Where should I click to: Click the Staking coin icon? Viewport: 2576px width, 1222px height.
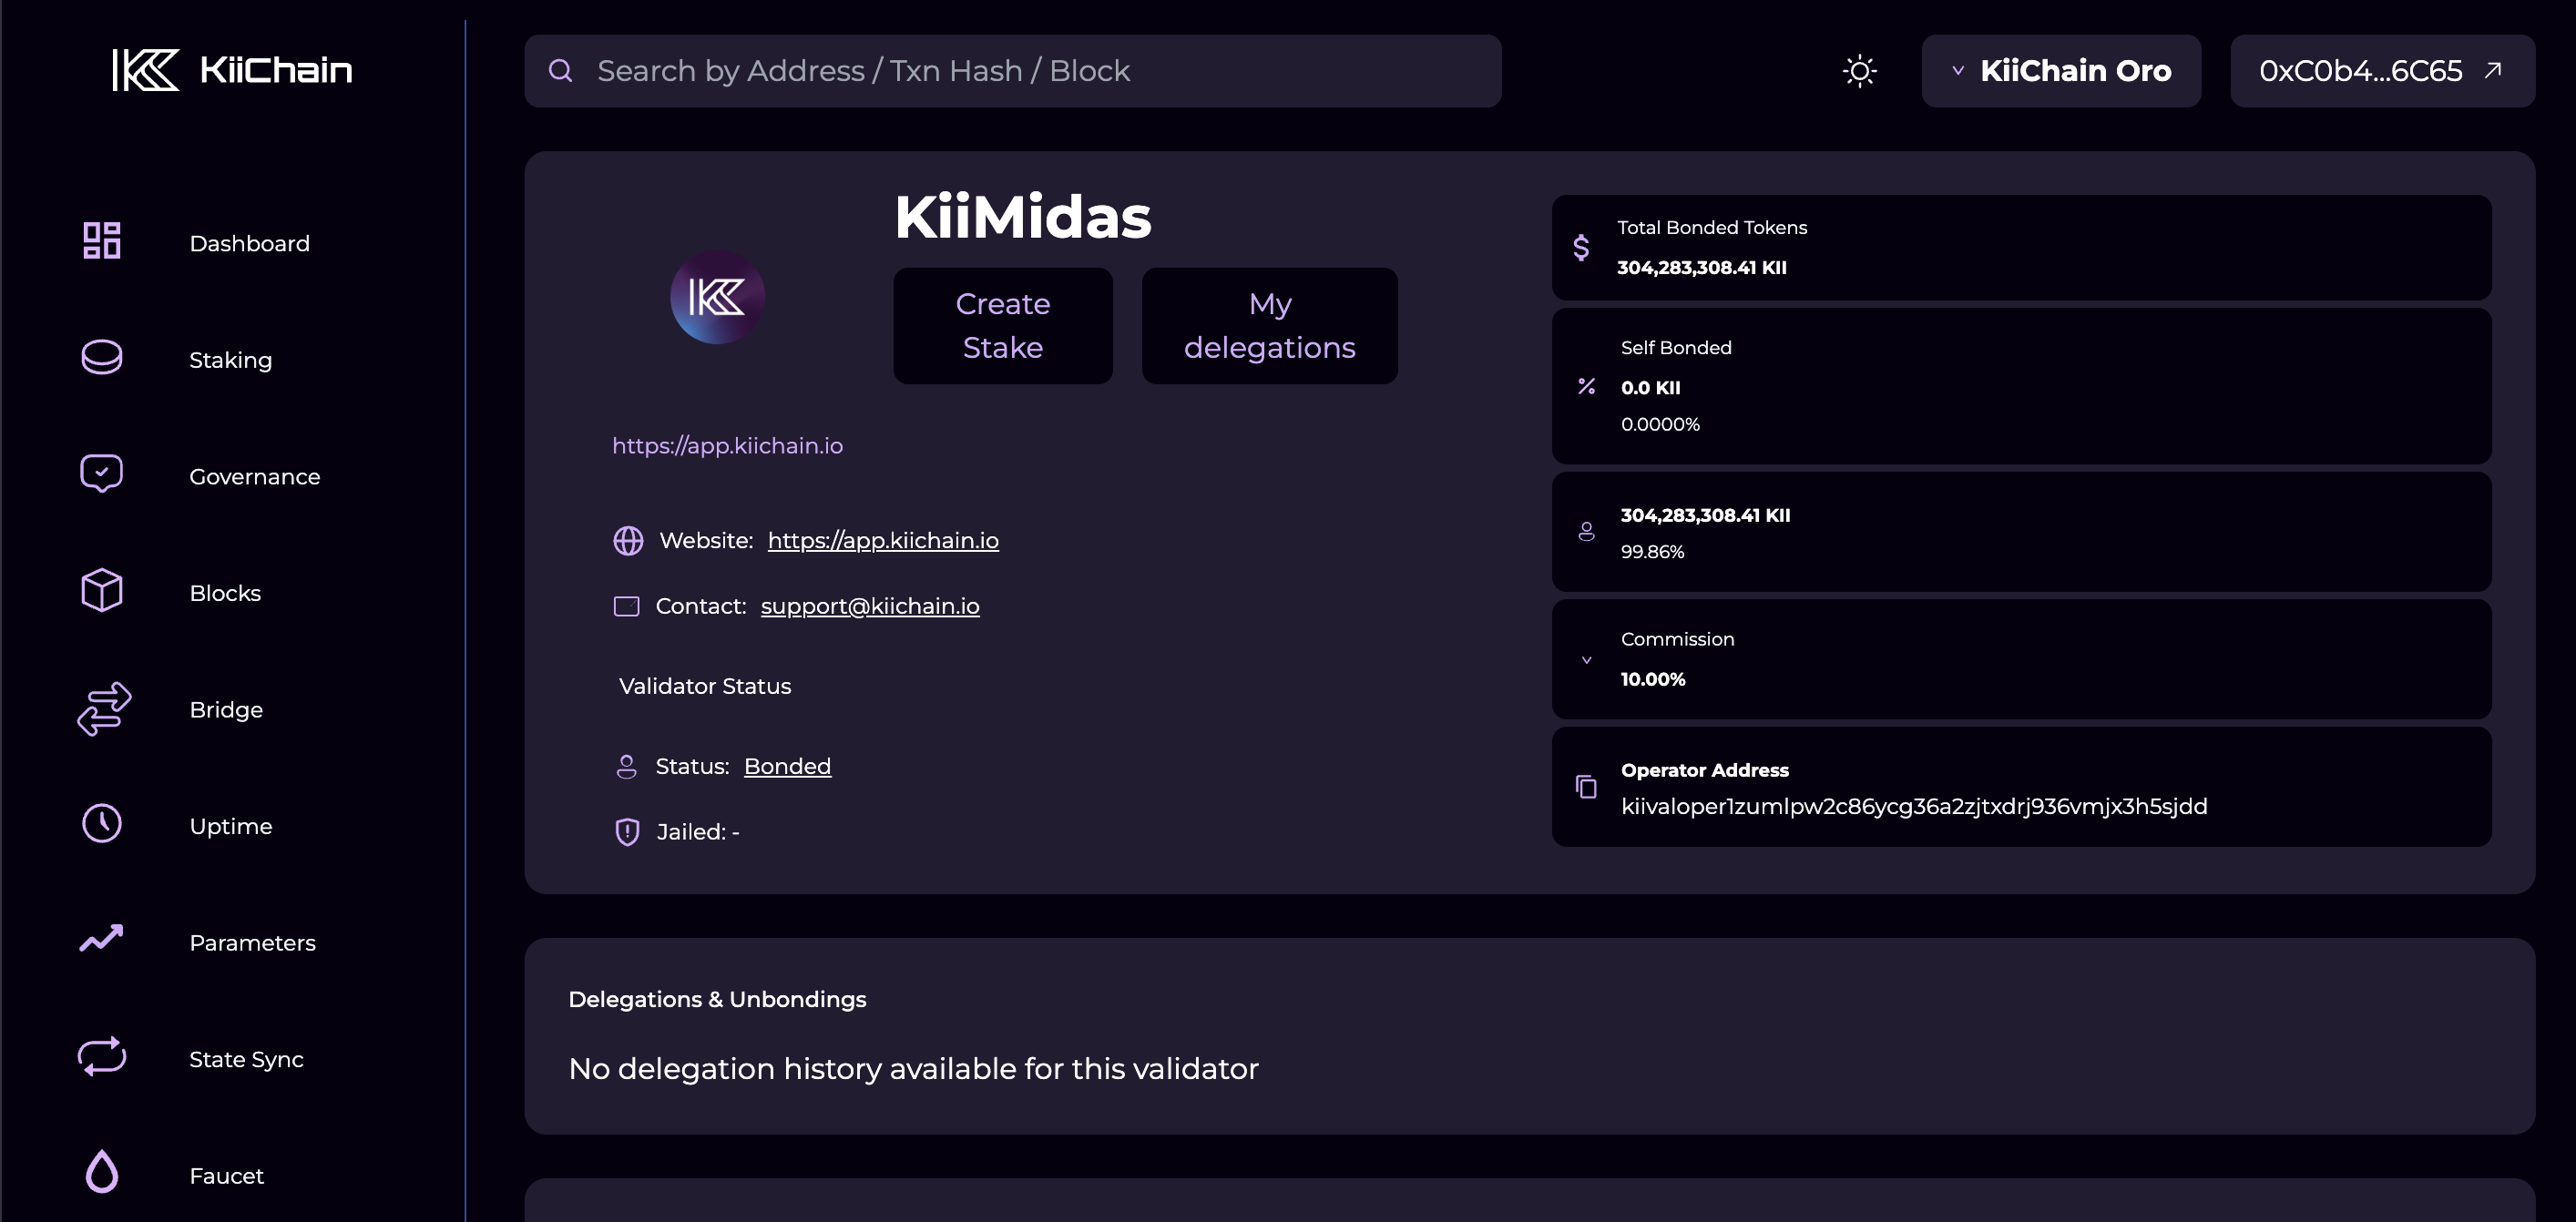[x=101, y=358]
